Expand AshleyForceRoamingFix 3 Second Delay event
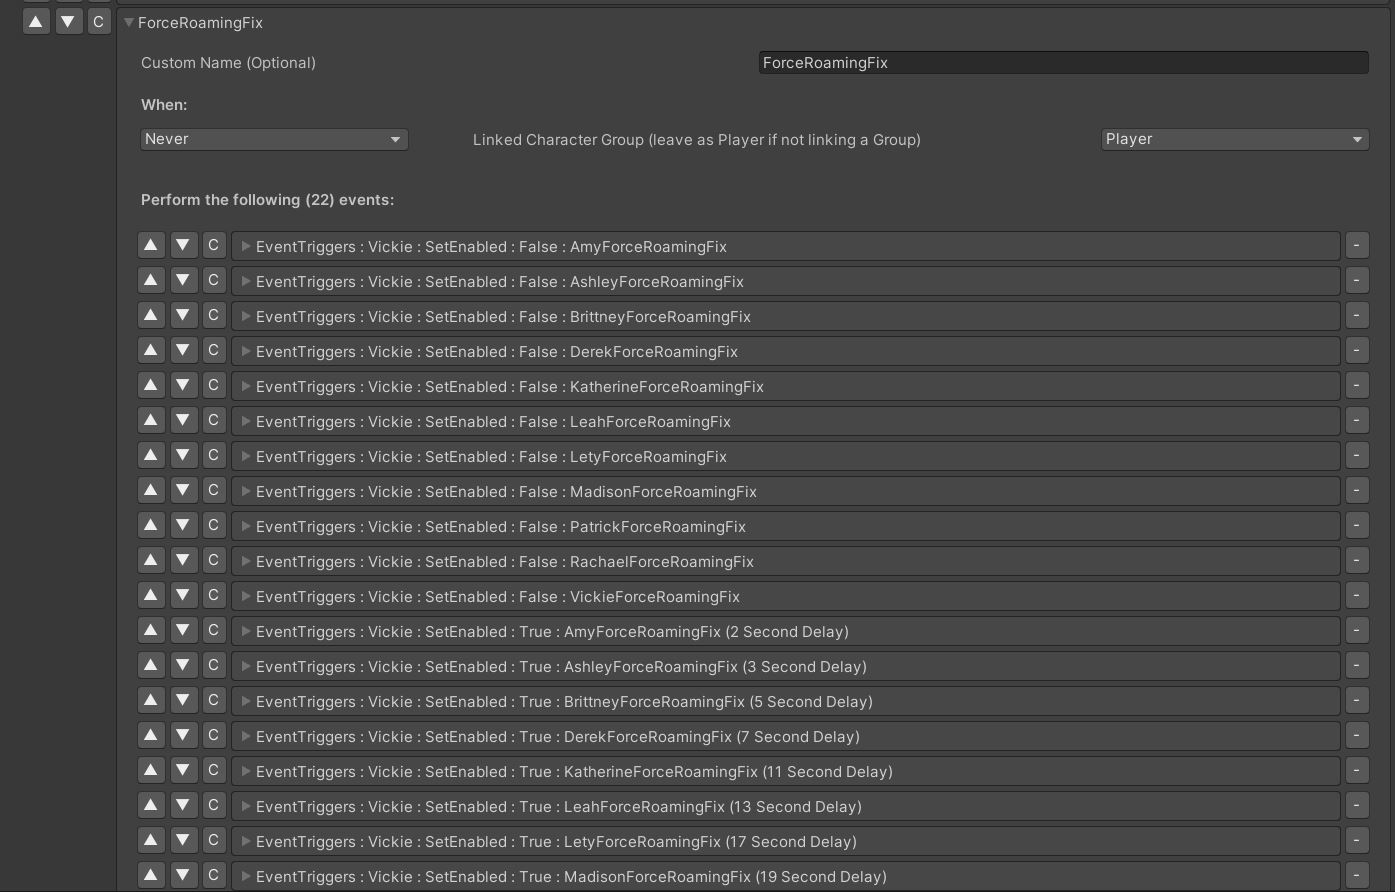 coord(246,666)
